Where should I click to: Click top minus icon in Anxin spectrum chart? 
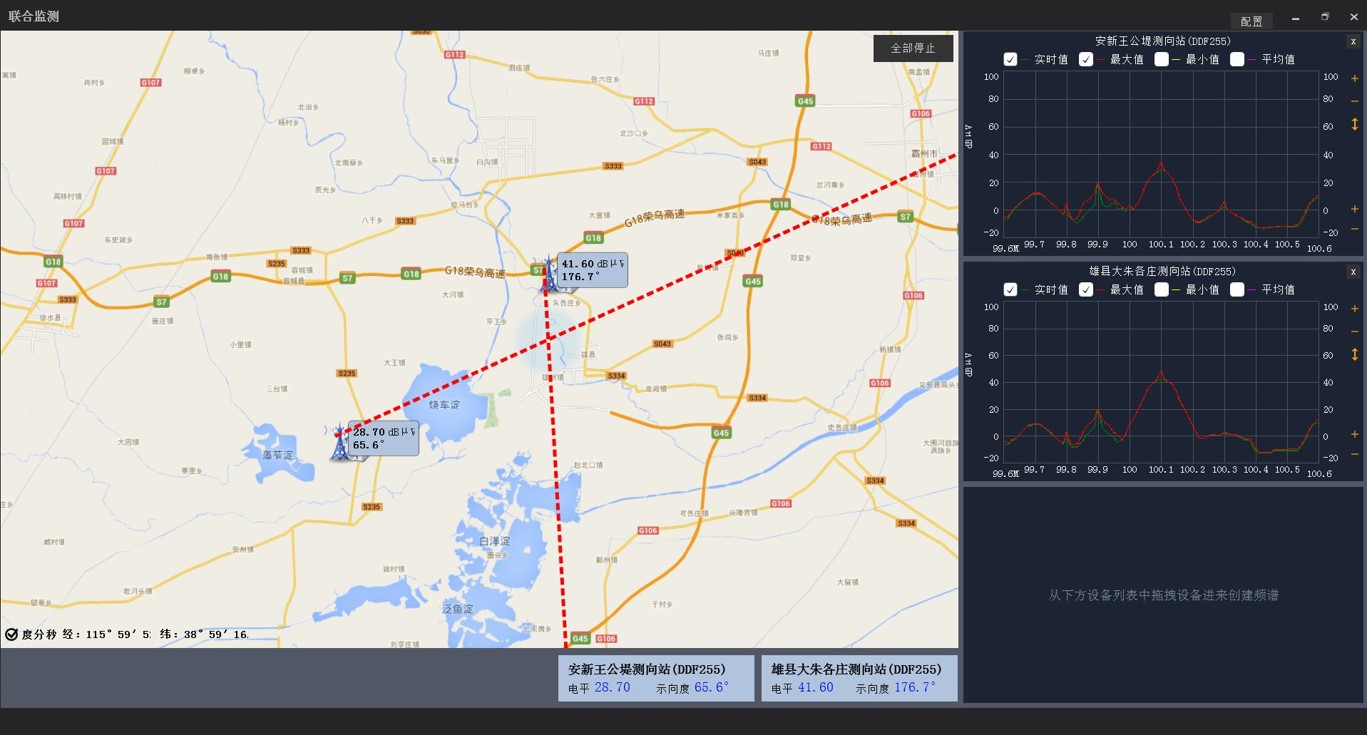click(1355, 101)
